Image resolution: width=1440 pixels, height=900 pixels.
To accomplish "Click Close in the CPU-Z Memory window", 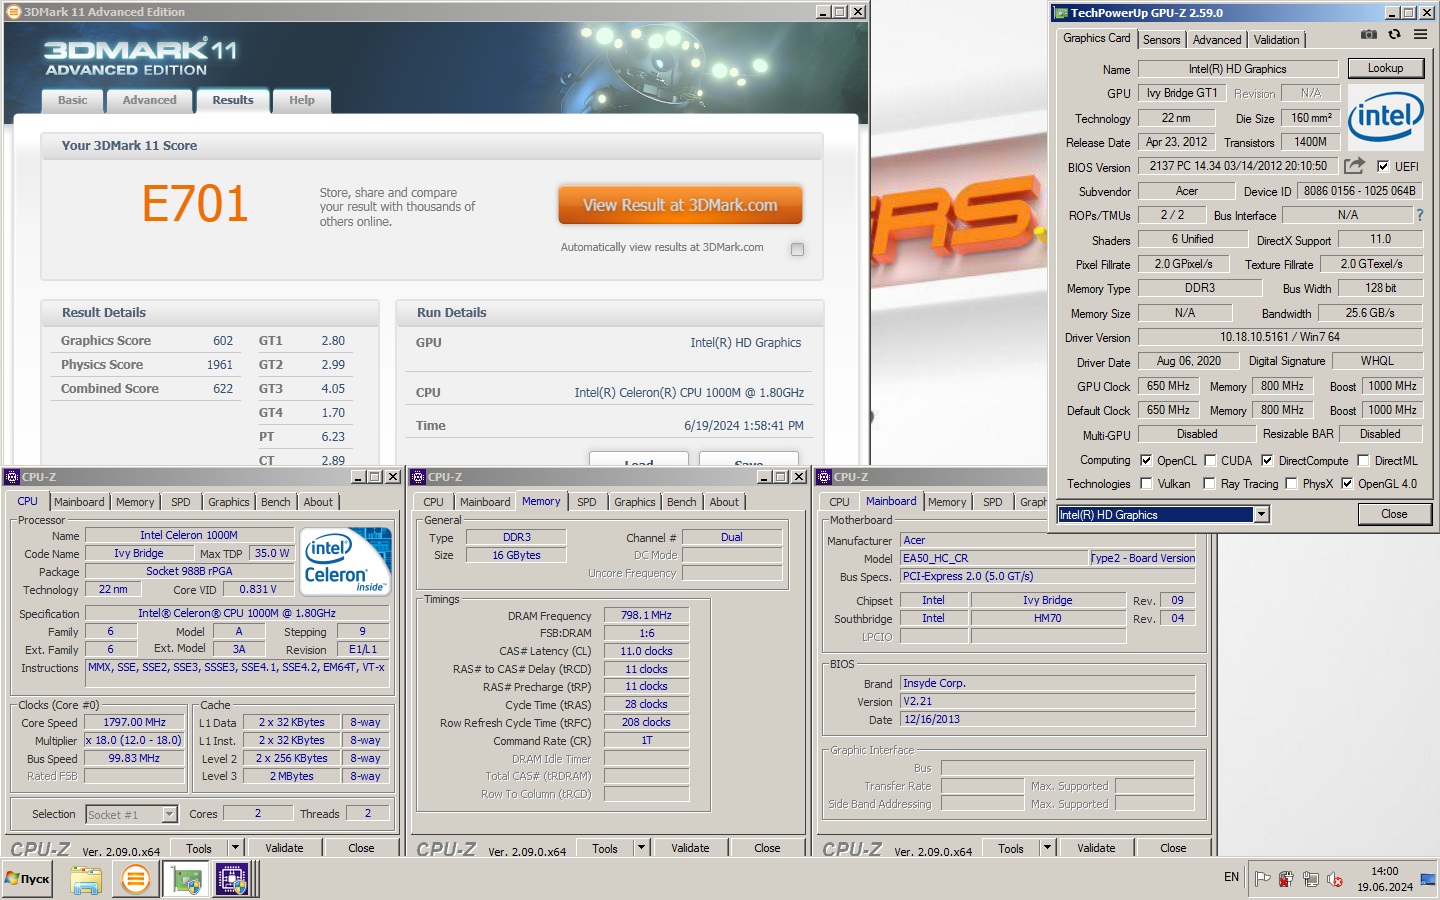I will (767, 848).
